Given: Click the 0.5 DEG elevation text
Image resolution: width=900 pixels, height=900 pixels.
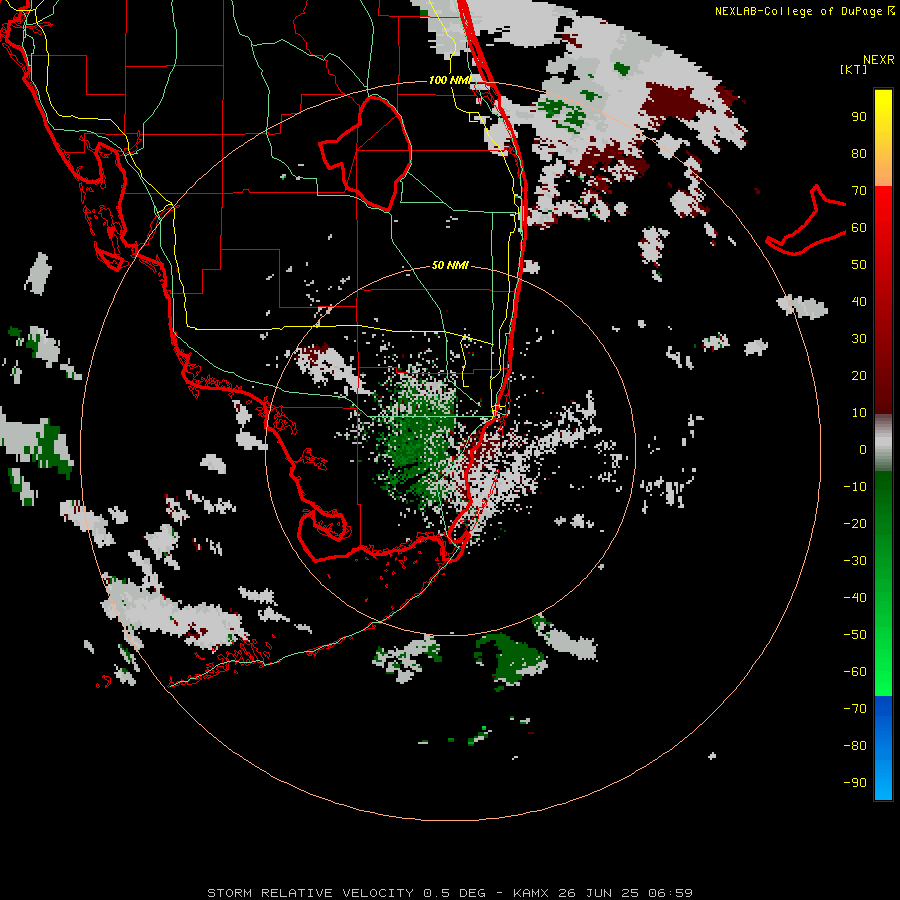Looking at the screenshot, I should [454, 893].
